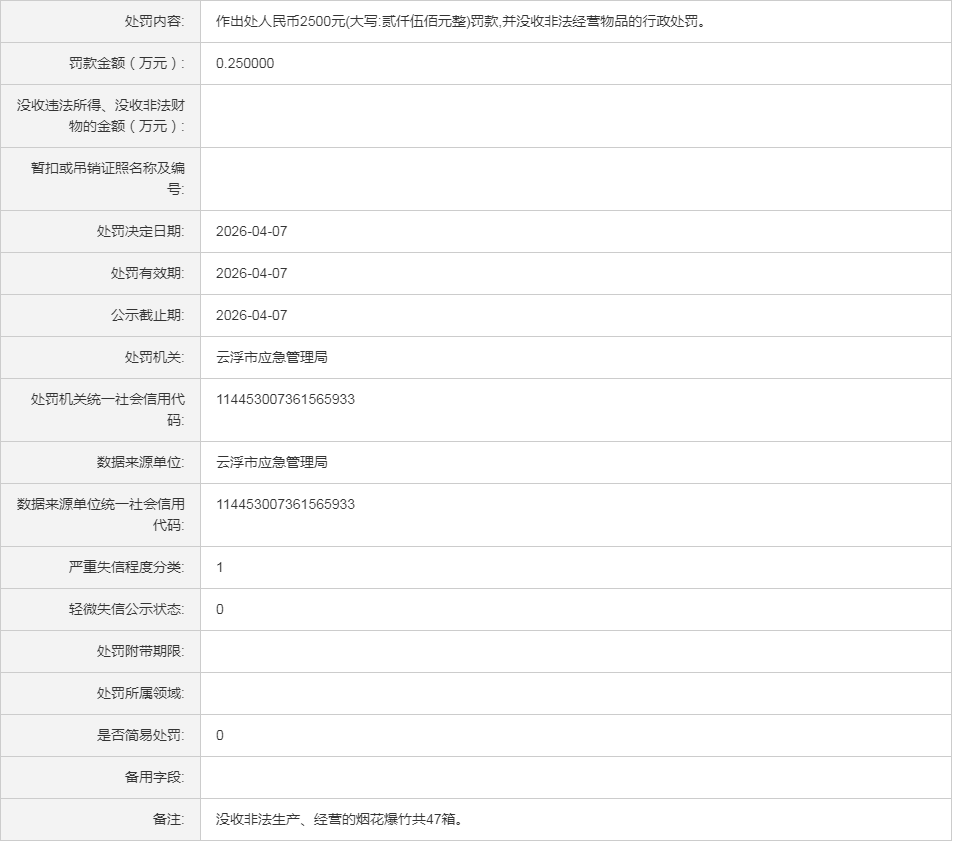Click the 处罚所属领域 label cell

click(x=100, y=693)
